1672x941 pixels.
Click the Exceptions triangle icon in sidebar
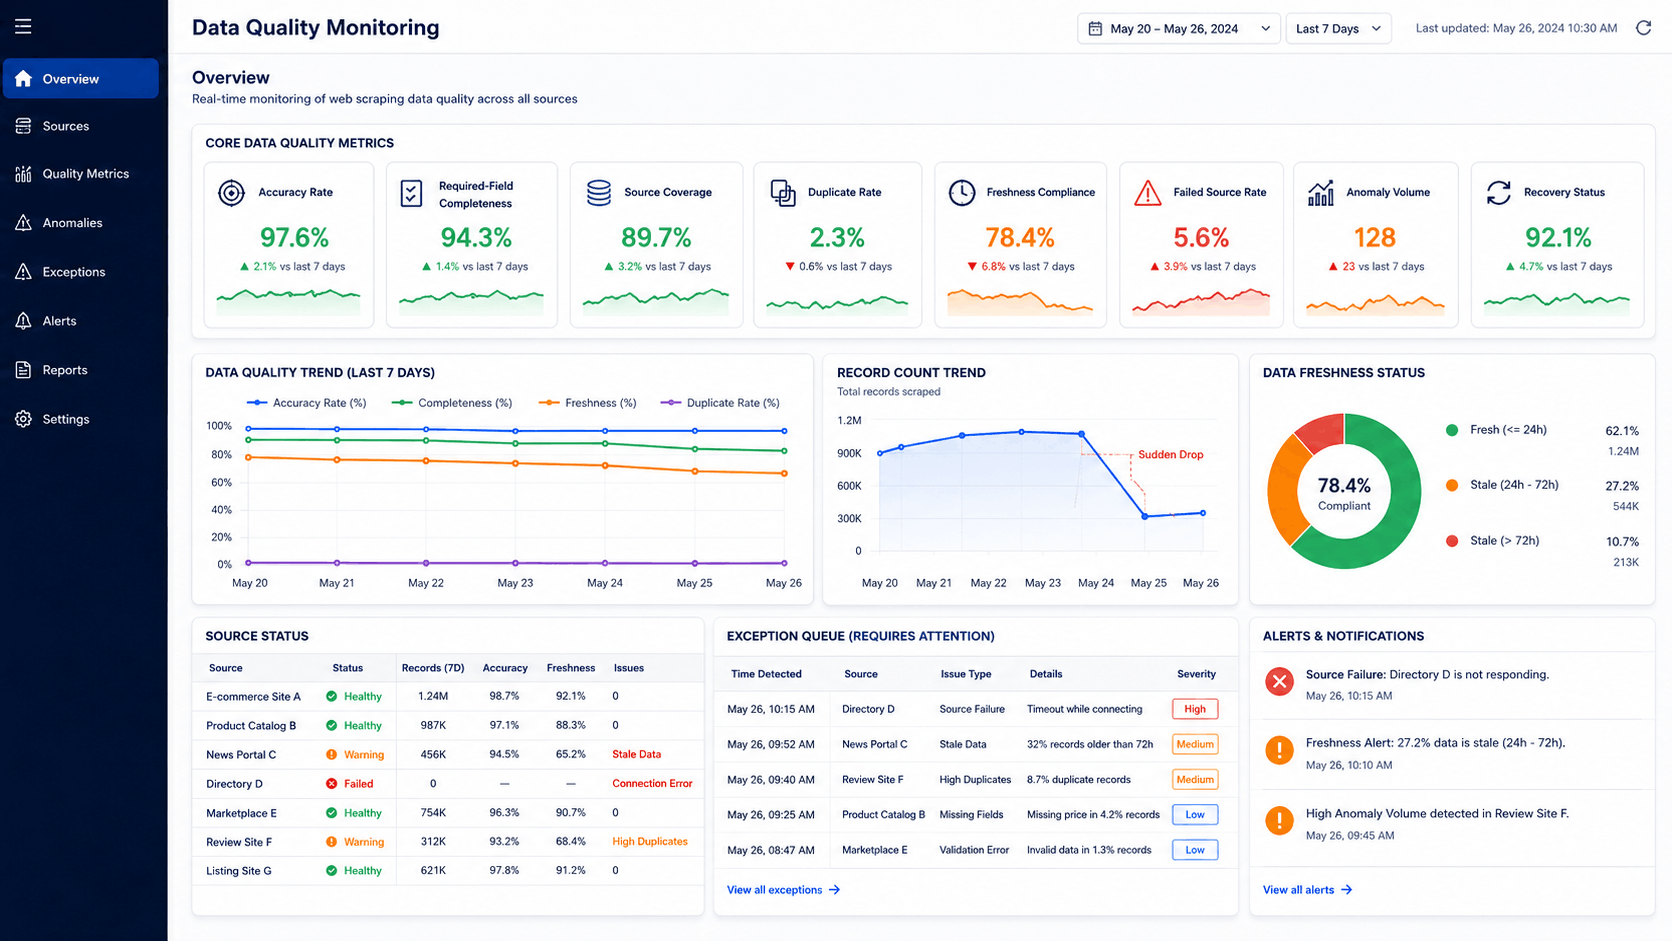point(23,271)
